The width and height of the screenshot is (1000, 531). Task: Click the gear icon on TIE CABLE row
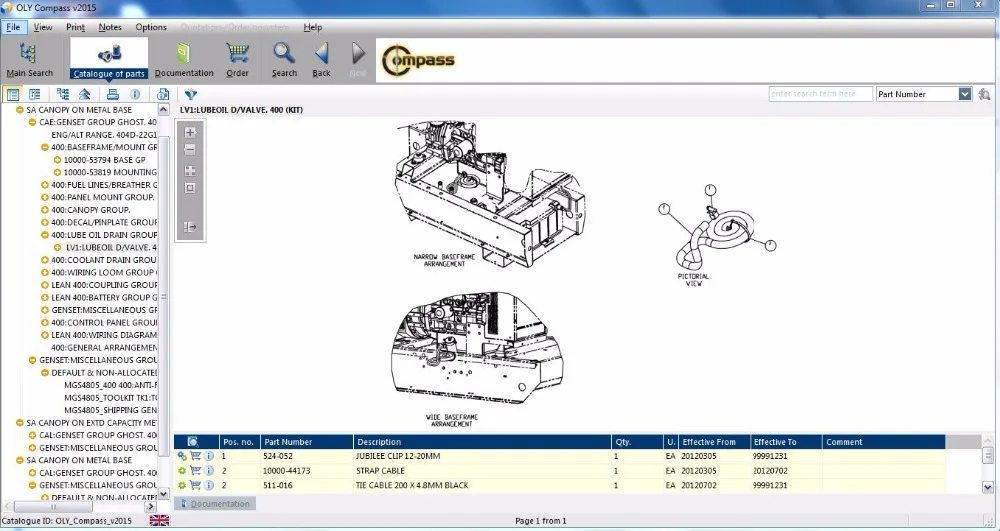click(182, 485)
